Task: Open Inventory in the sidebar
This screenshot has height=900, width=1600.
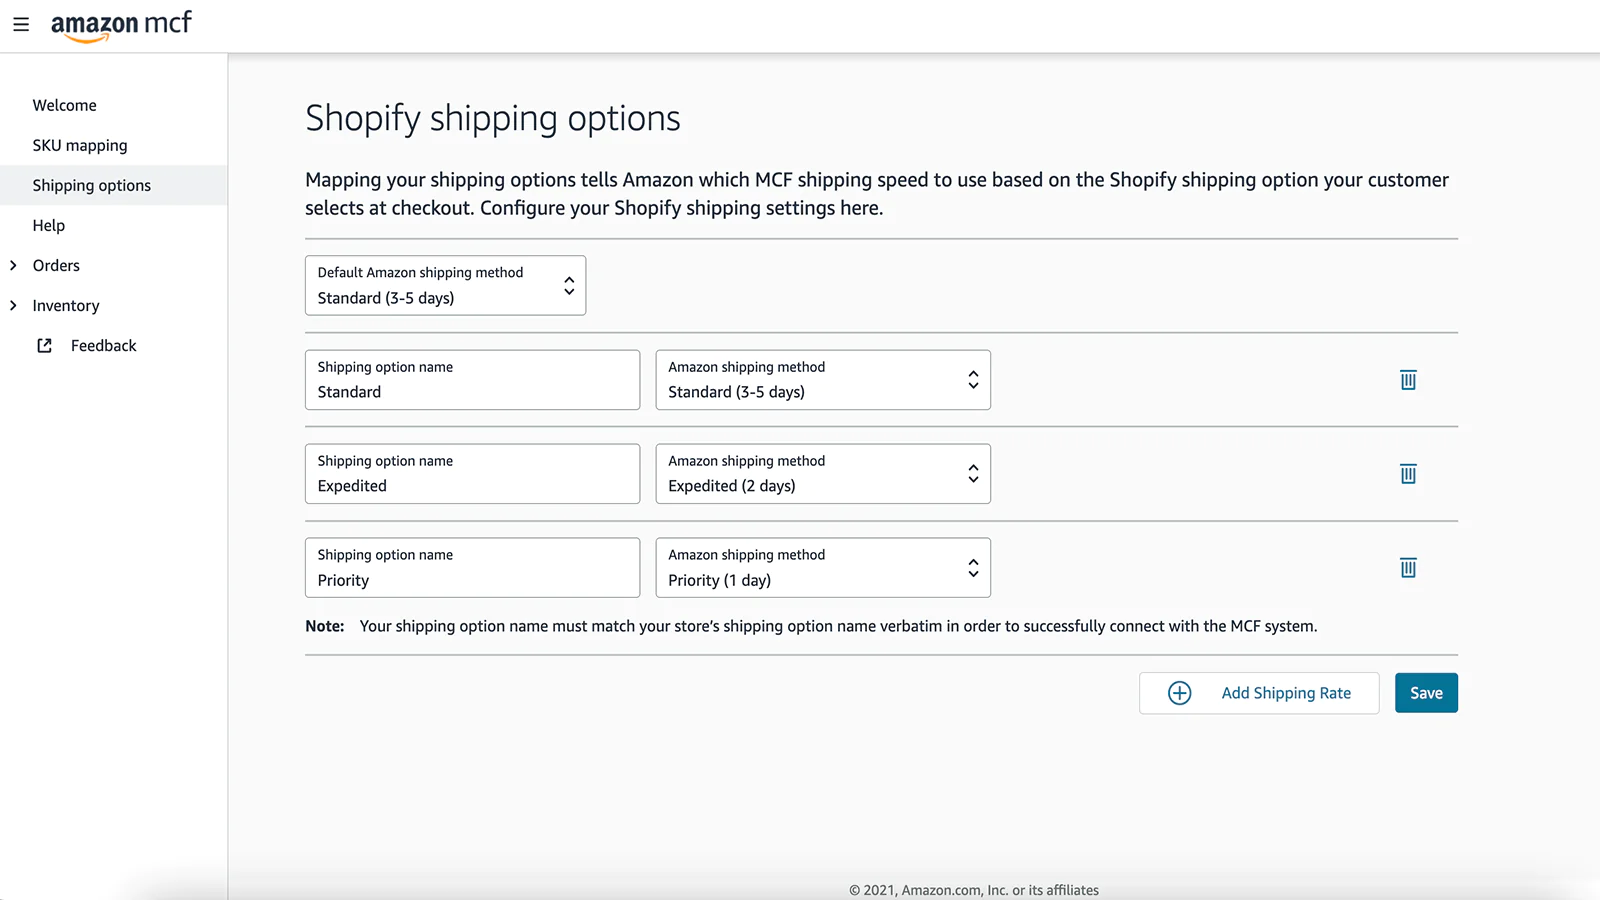Action: pos(66,306)
